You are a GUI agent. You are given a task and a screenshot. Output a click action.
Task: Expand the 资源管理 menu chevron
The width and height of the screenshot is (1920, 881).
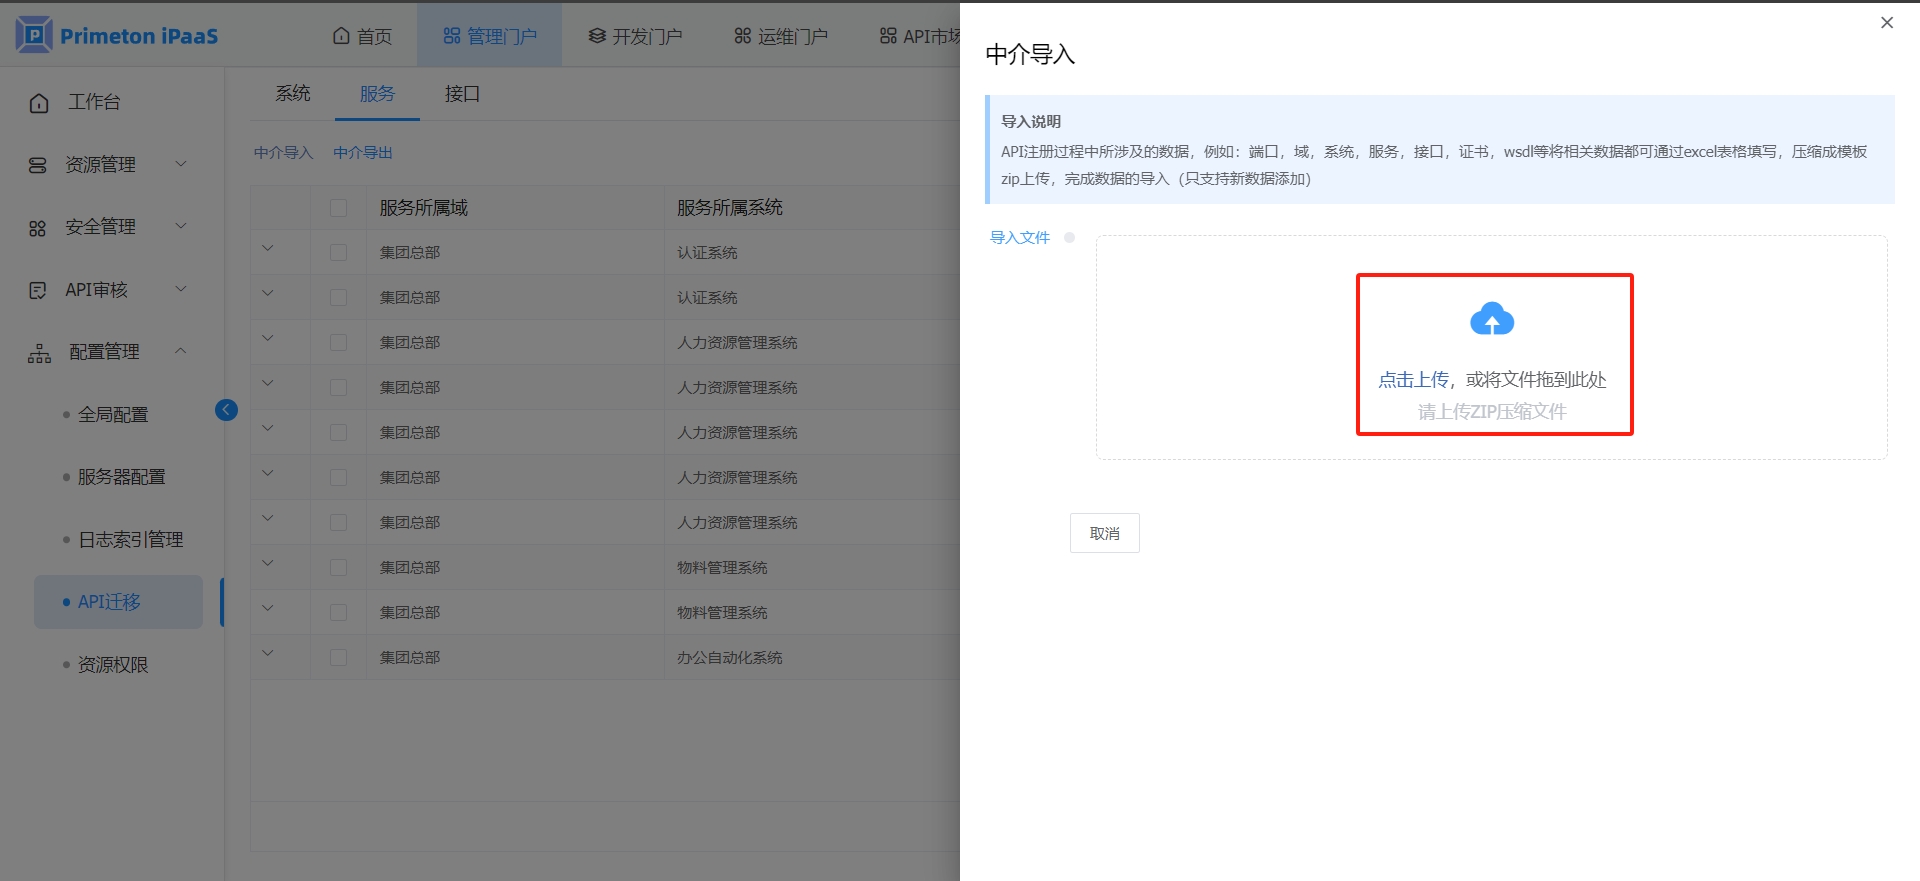click(181, 164)
